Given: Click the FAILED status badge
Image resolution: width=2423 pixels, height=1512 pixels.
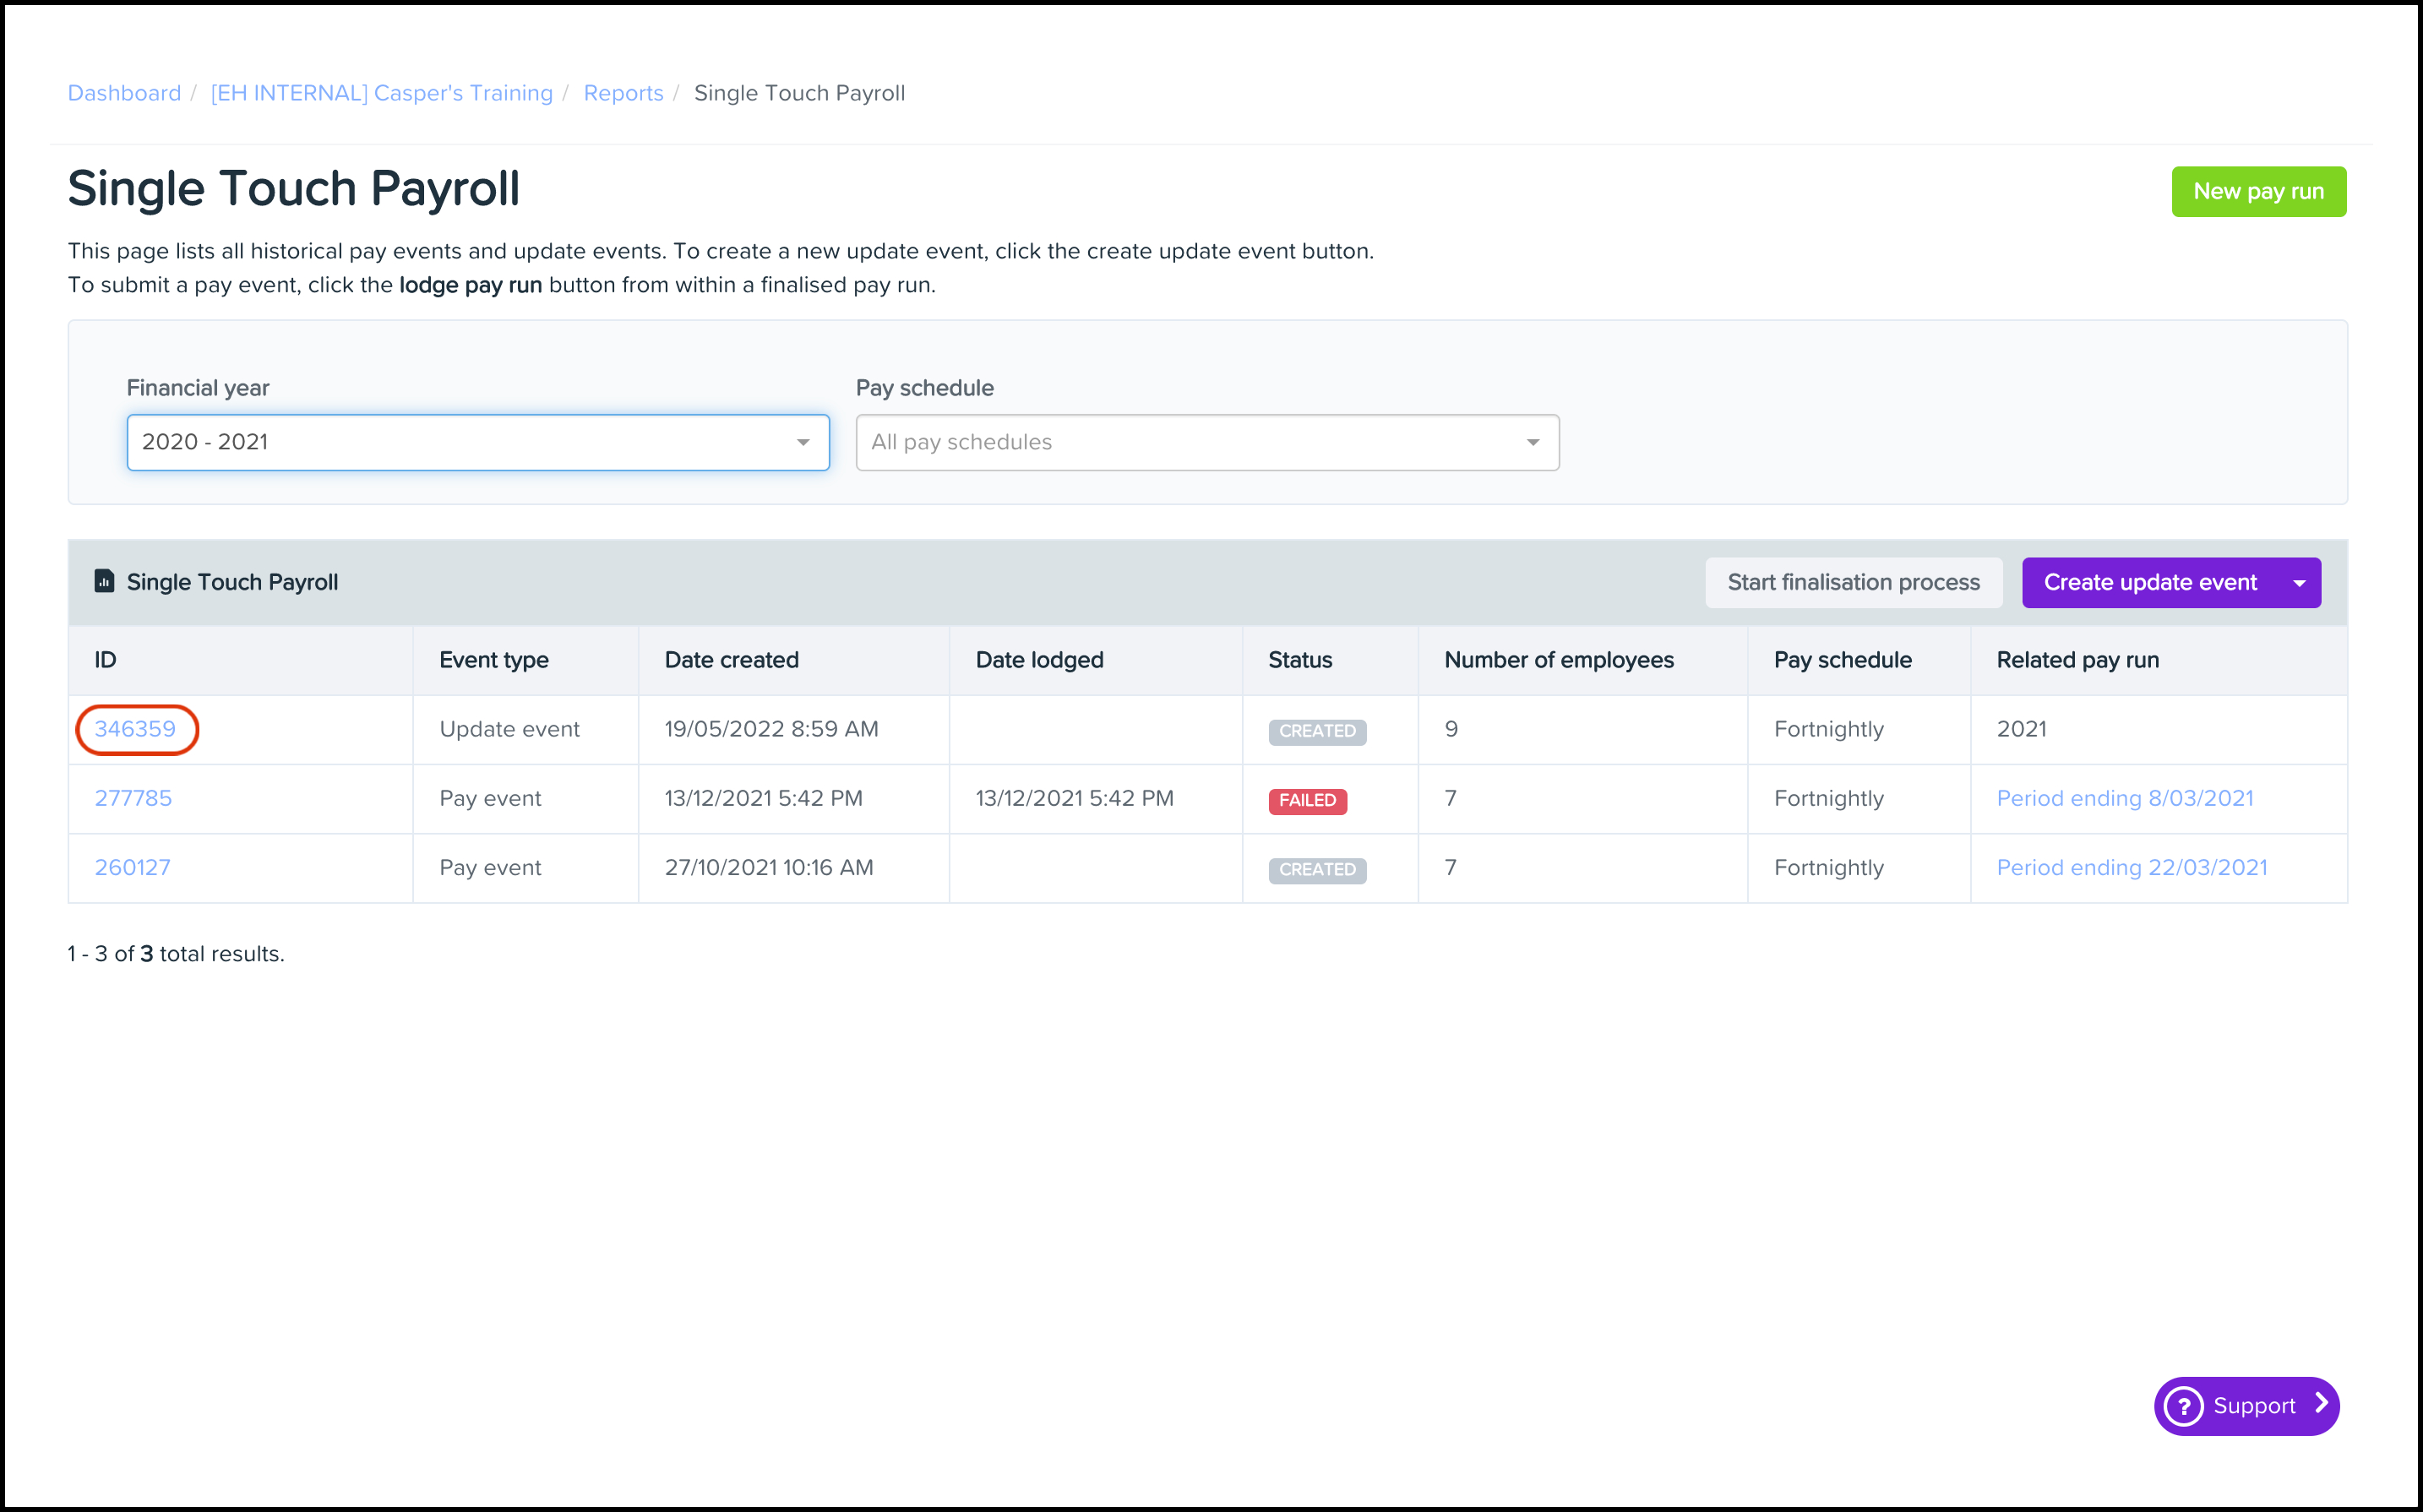Looking at the screenshot, I should coord(1307,800).
